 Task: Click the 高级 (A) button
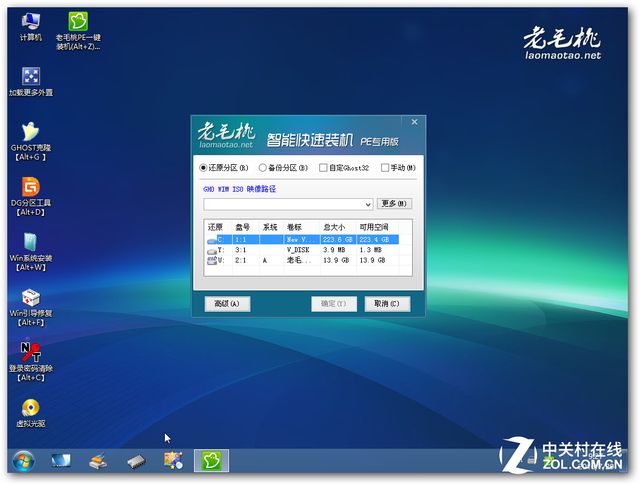(x=227, y=304)
